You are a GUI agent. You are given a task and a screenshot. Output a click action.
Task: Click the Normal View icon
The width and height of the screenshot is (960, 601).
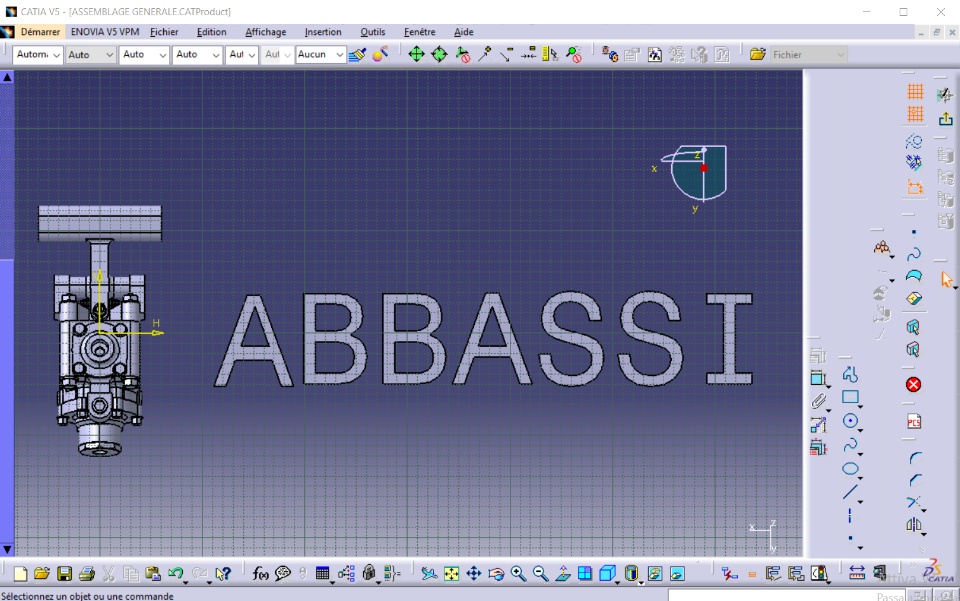(563, 573)
